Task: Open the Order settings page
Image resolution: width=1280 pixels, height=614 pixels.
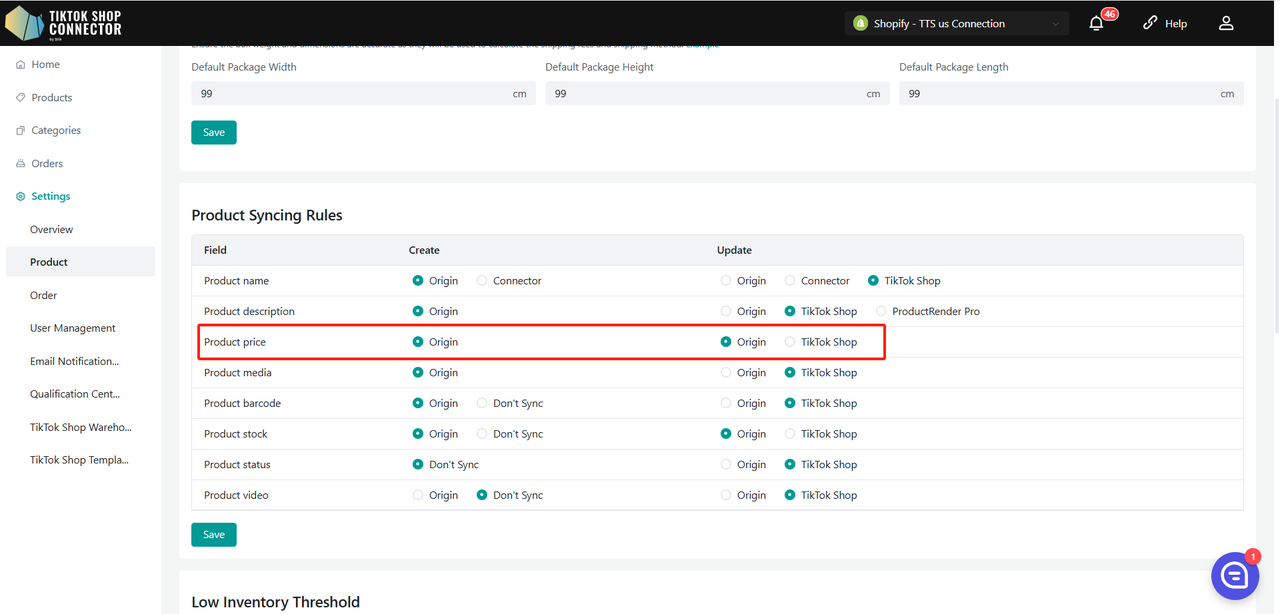Action: (x=44, y=295)
